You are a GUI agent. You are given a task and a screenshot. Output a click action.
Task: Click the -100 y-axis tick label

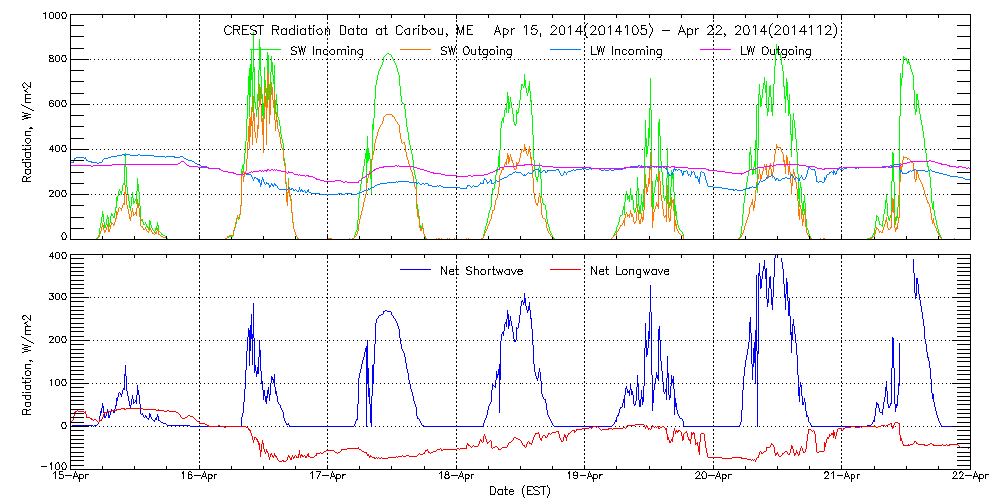click(50, 466)
